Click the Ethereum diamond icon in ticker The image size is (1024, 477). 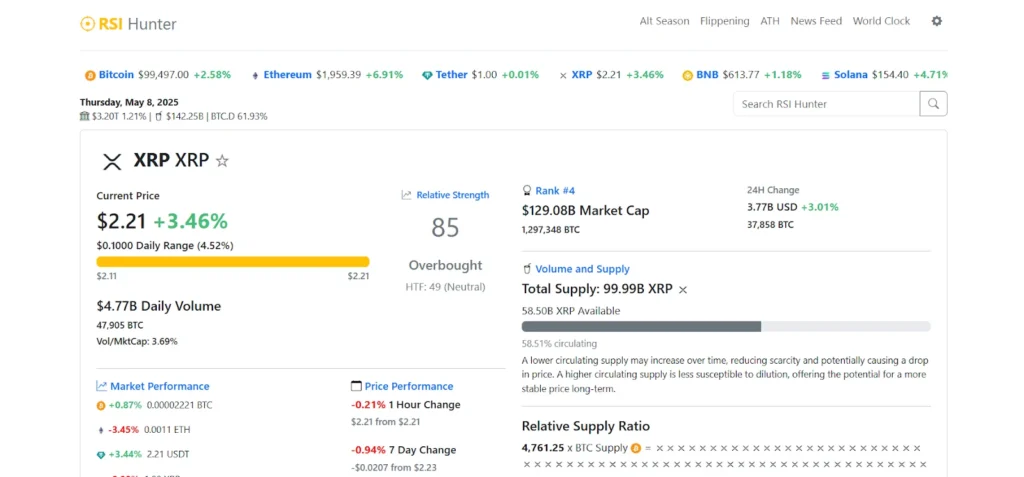[x=255, y=75]
